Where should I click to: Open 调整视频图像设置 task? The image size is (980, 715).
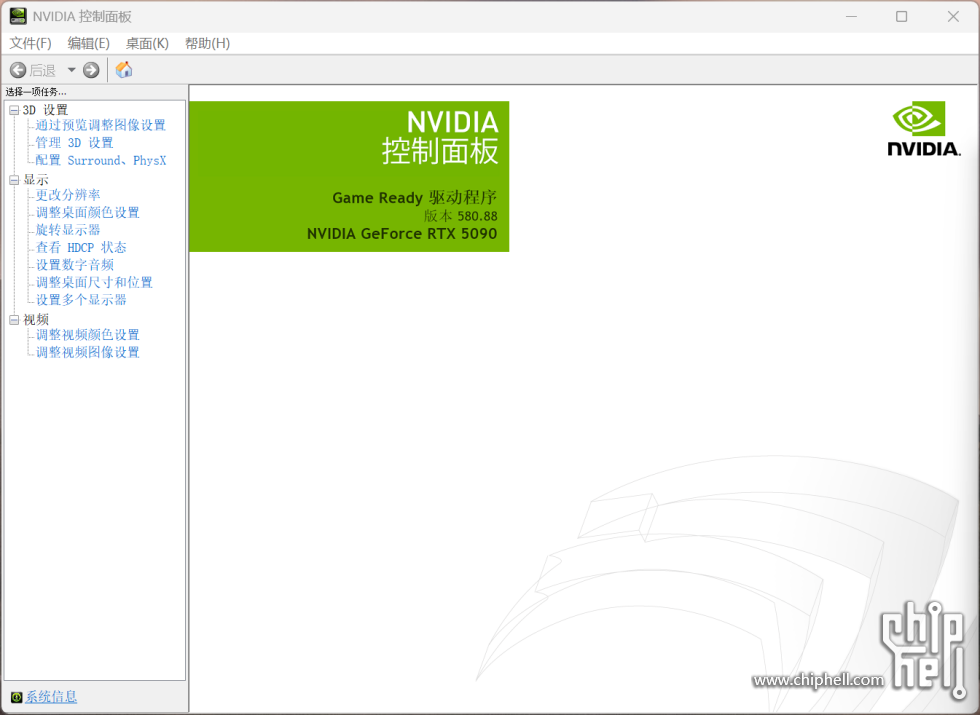point(88,352)
